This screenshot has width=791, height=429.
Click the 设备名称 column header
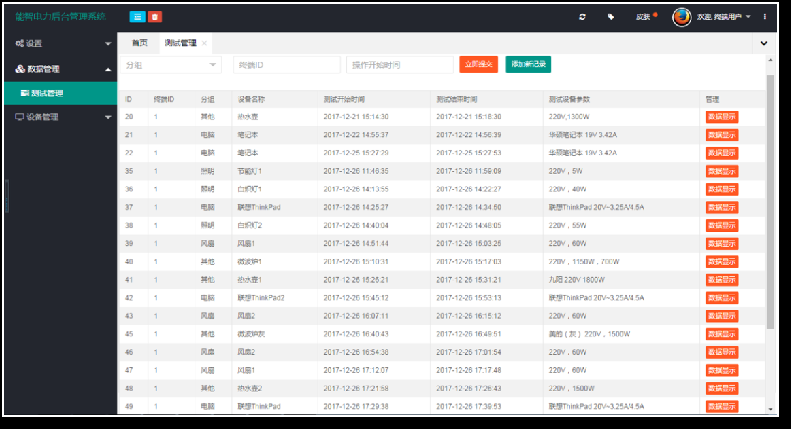point(251,99)
